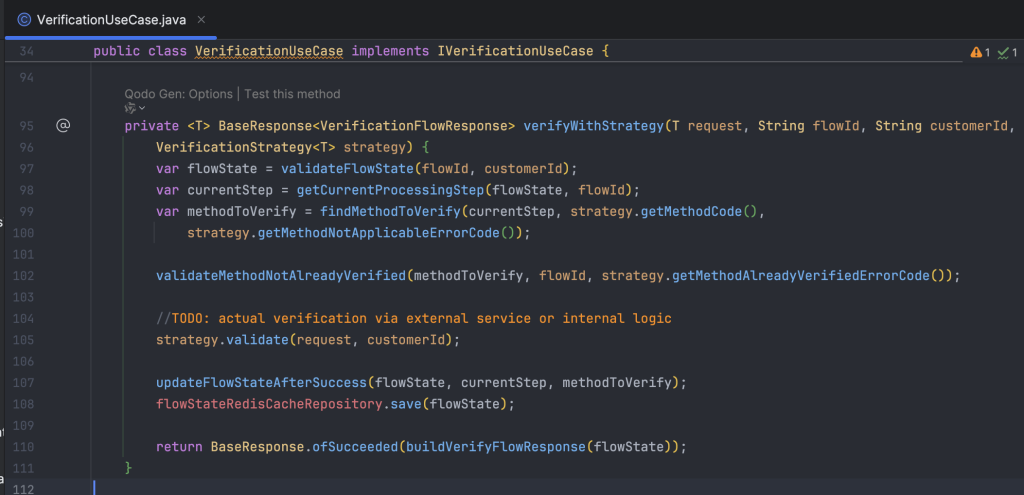Click updateFlowStateAfterSuccess method call
This screenshot has height=495, width=1024.
[x=261, y=383]
